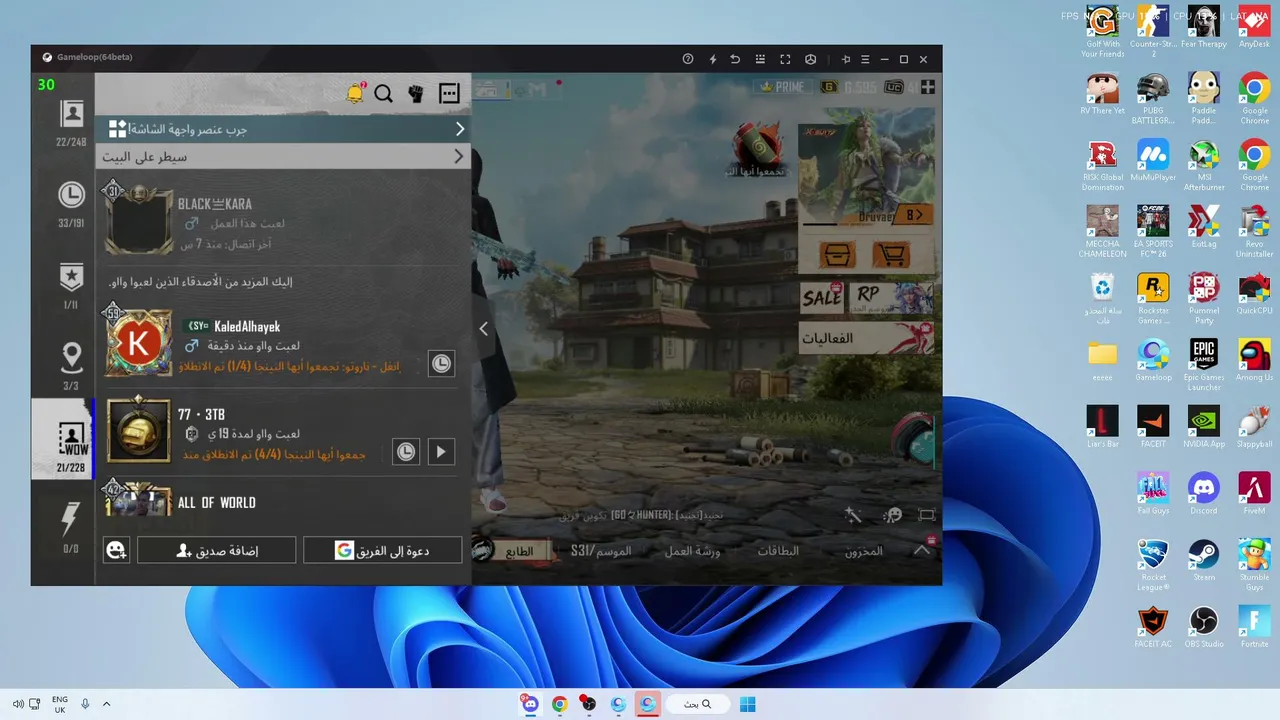The image size is (1280, 720).
Task: Open the Rocket League desktop shortcut
Action: (1153, 565)
